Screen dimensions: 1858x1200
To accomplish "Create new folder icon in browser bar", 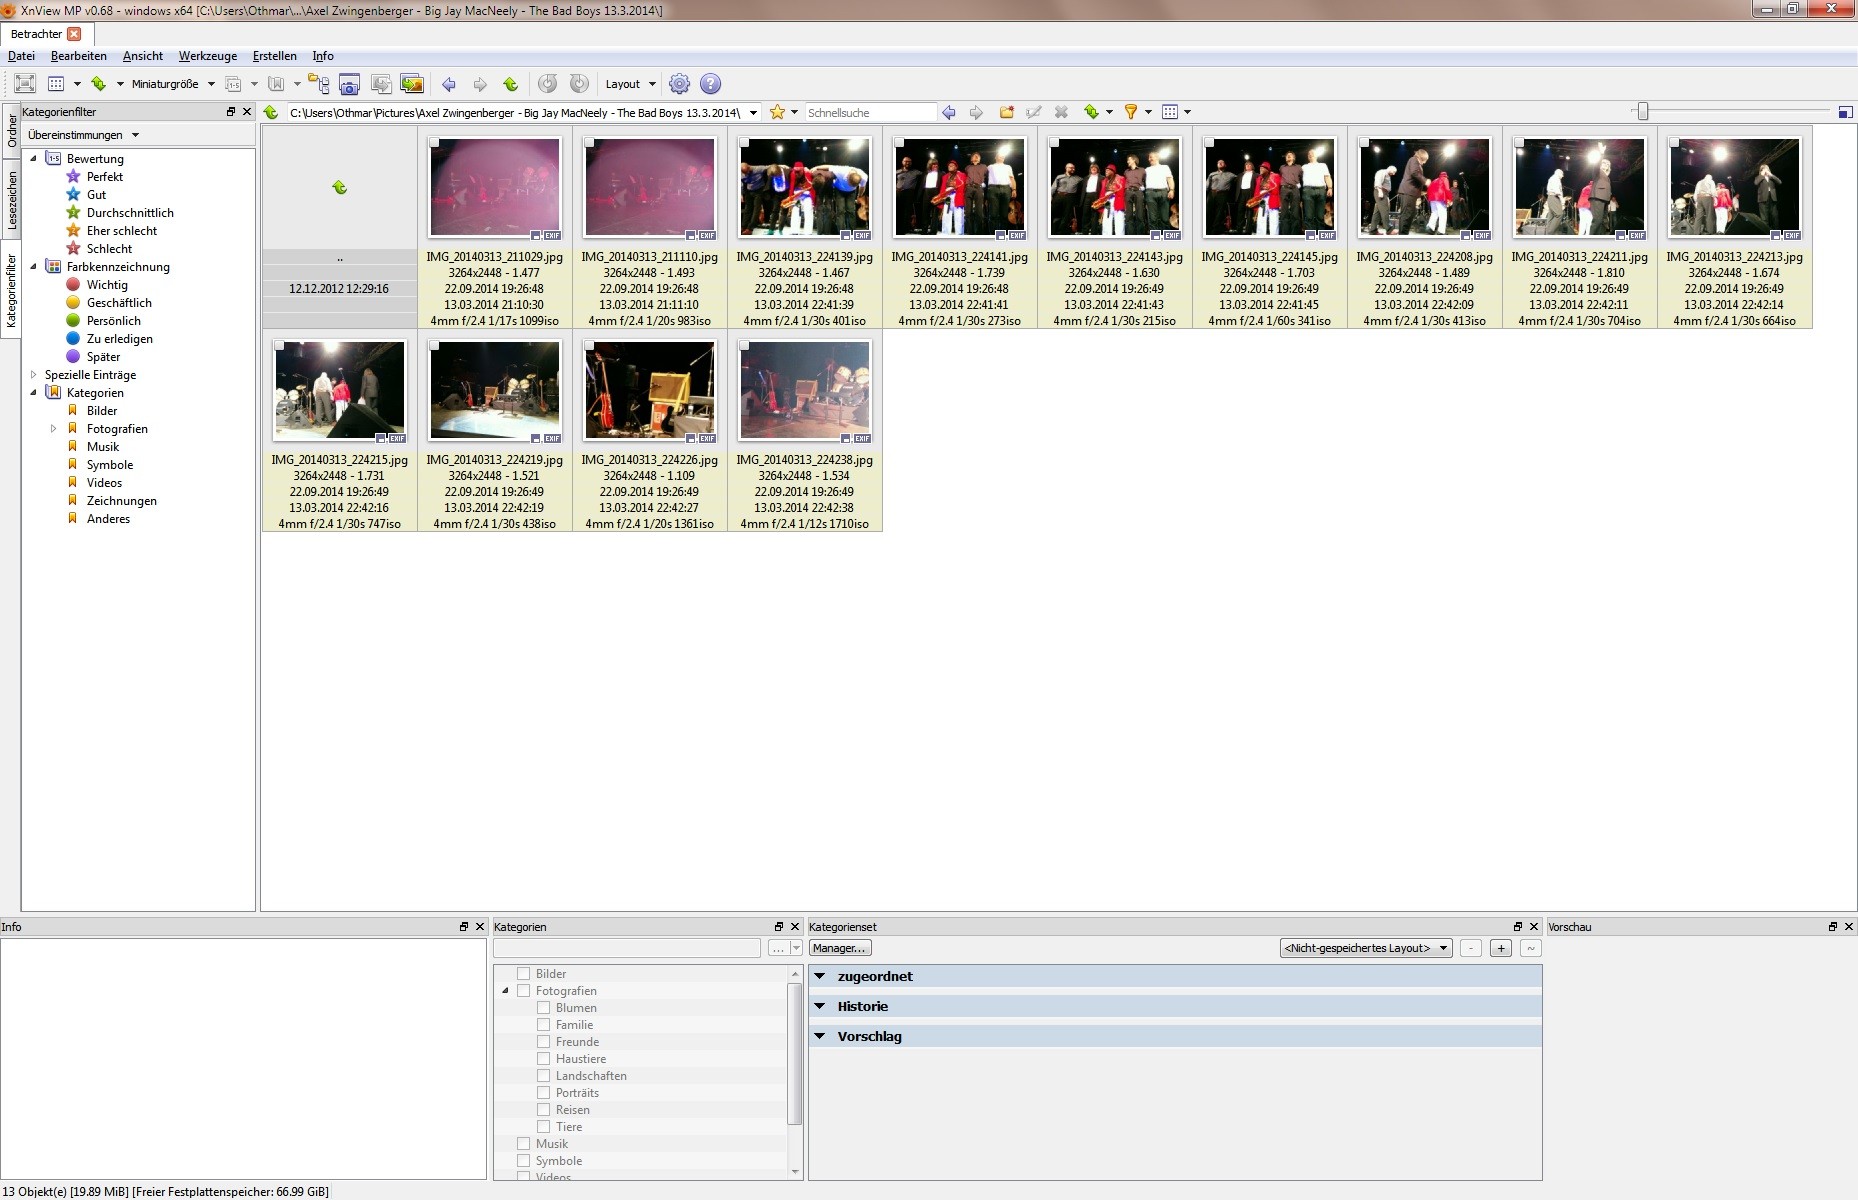I will [x=1007, y=112].
